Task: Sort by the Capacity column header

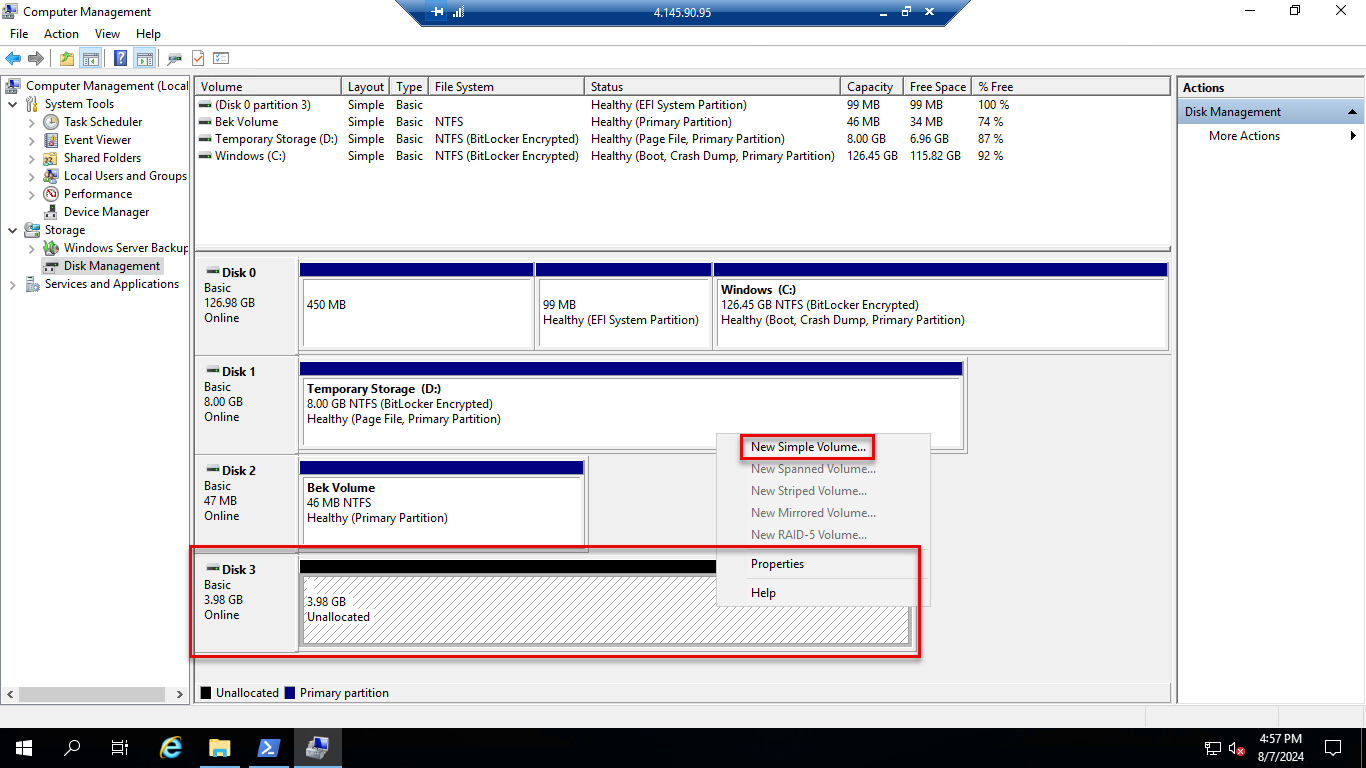Action: 871,87
